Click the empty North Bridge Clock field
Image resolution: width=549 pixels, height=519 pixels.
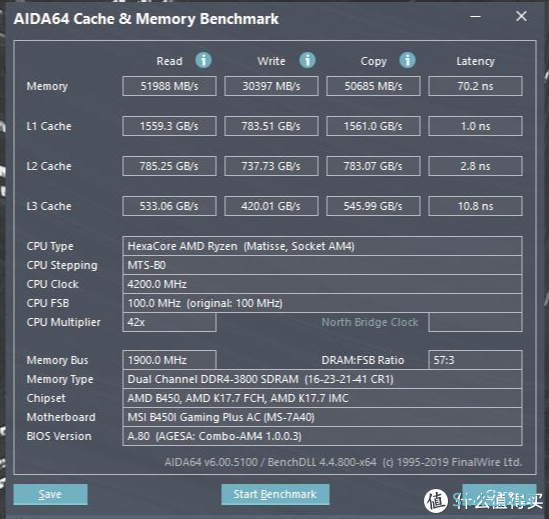[475, 322]
